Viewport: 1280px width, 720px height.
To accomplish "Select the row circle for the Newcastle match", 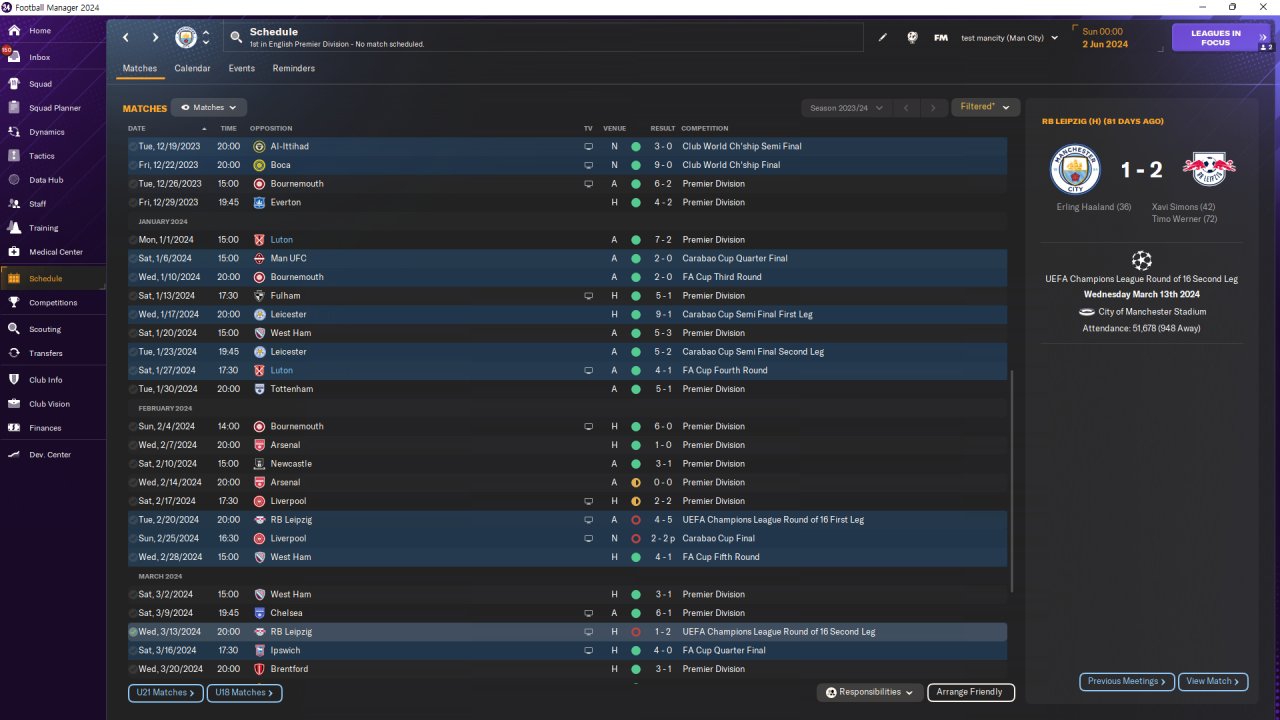I will point(133,464).
